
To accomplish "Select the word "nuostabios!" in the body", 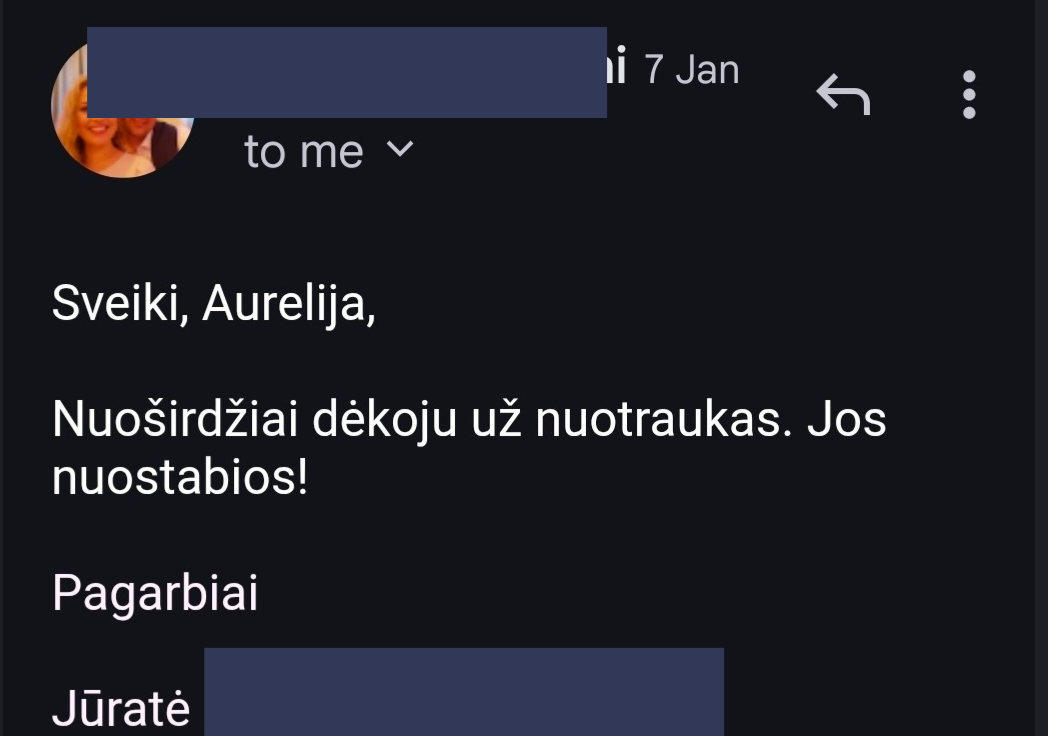I will click(x=180, y=477).
